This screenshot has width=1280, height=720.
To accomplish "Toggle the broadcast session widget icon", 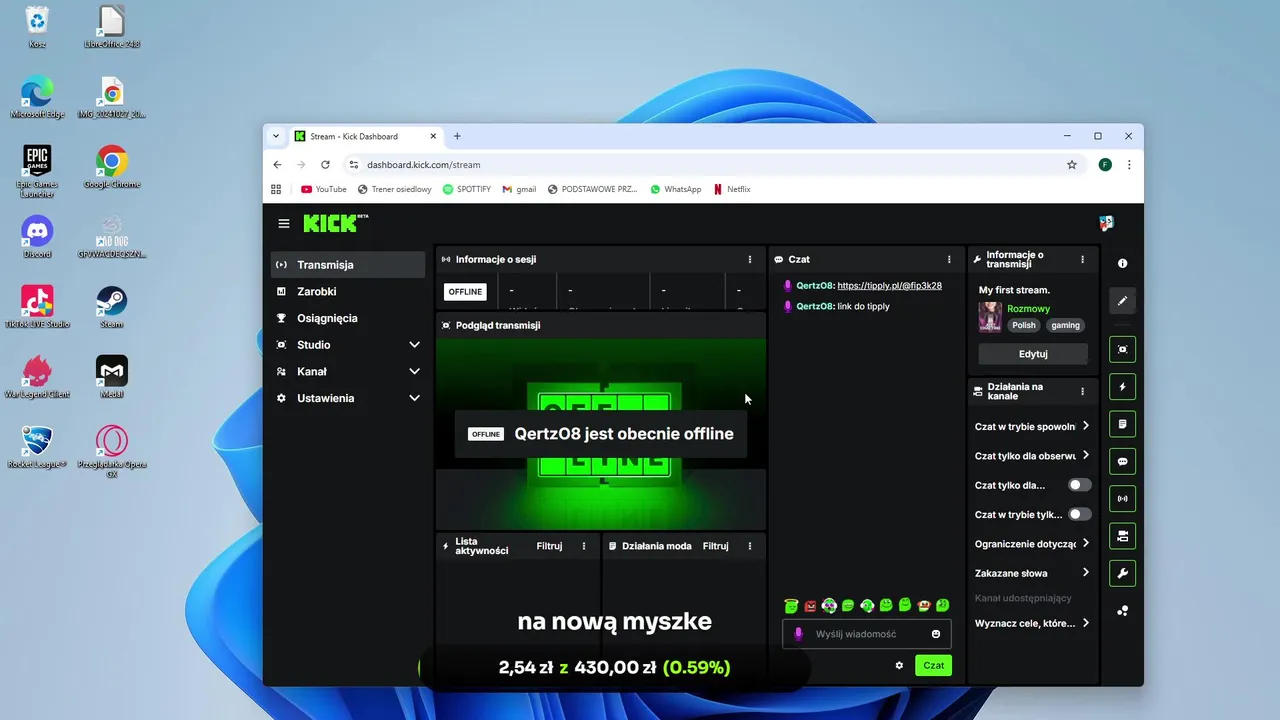I will [1122, 499].
